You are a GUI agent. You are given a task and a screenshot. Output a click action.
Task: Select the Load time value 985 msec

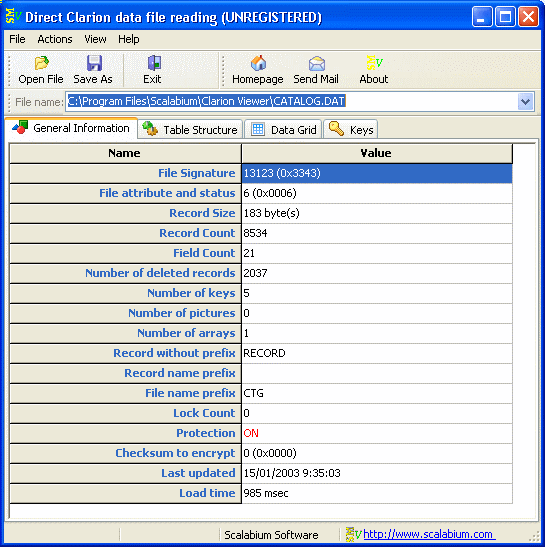point(377,493)
